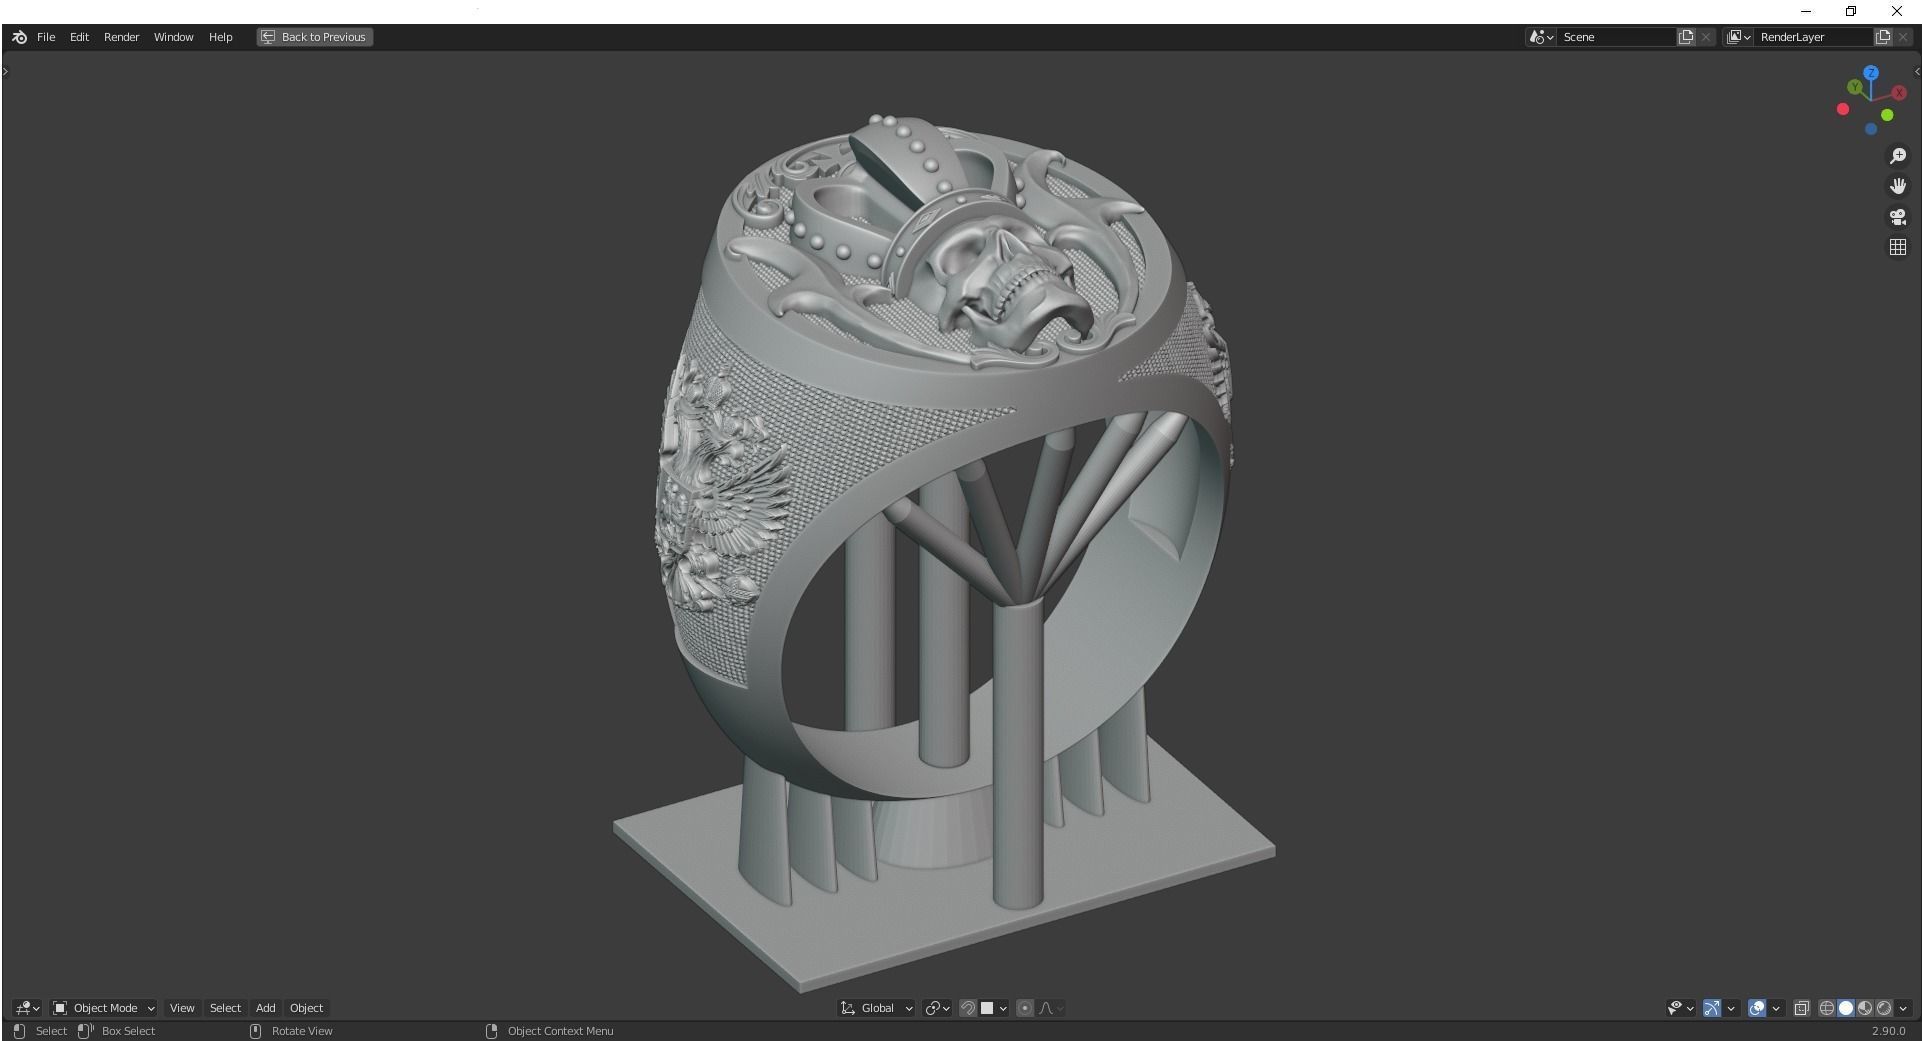Open the View menu in viewport header
The height and width of the screenshot is (1041, 1922).
(x=182, y=1008)
